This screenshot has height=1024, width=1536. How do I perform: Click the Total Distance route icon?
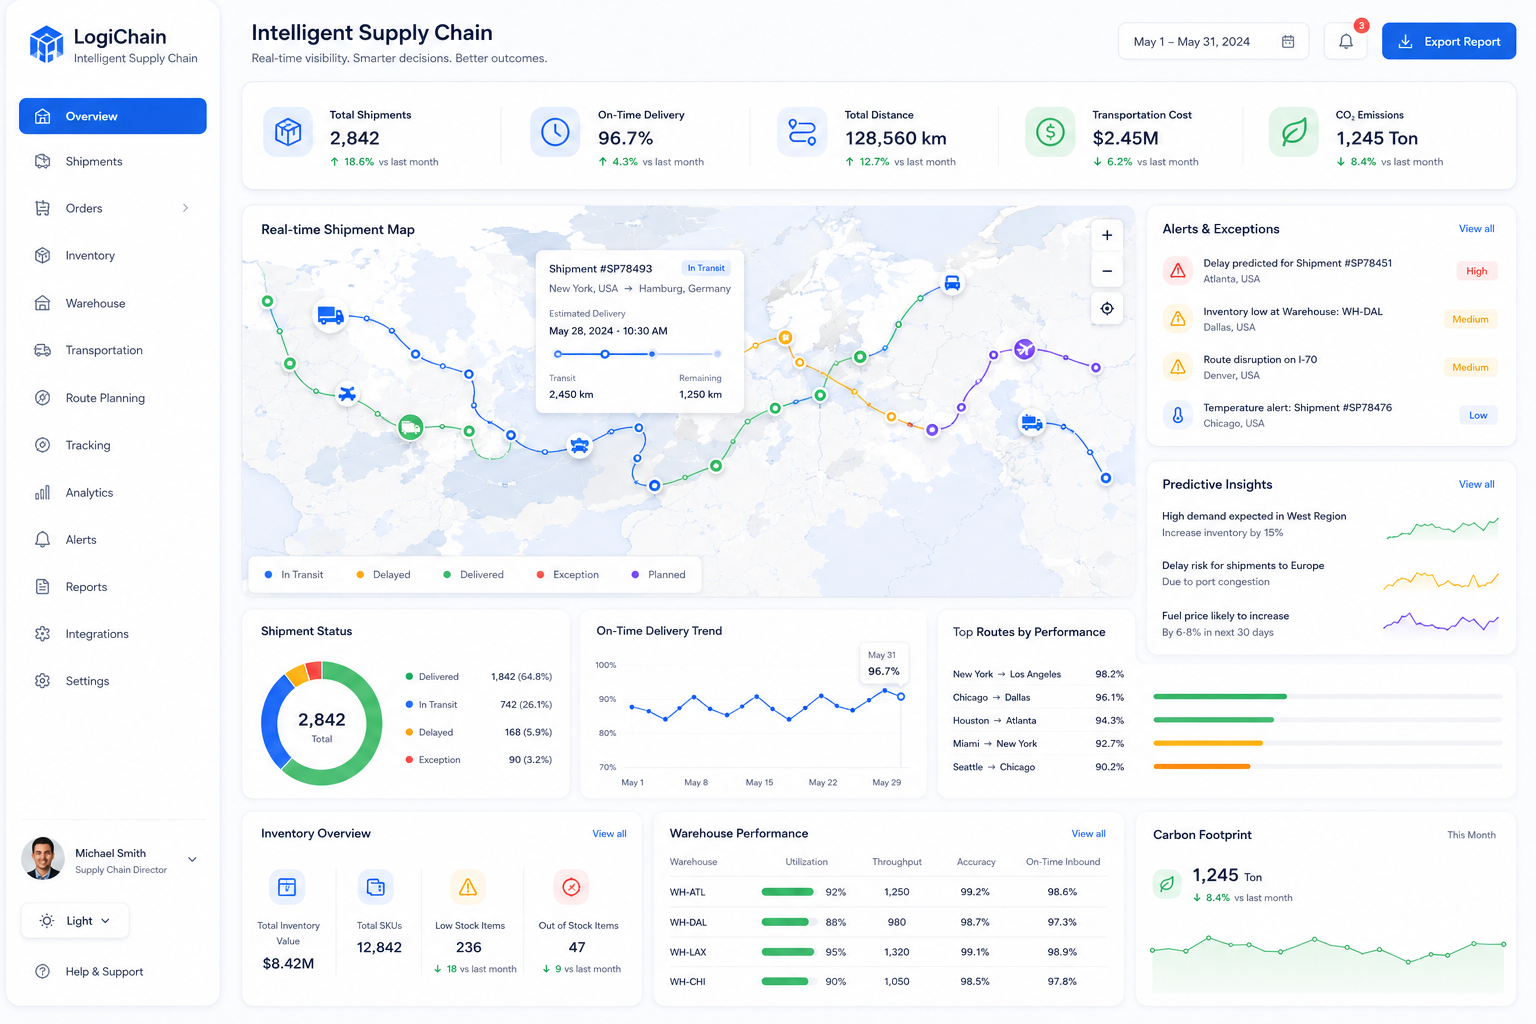pos(802,132)
